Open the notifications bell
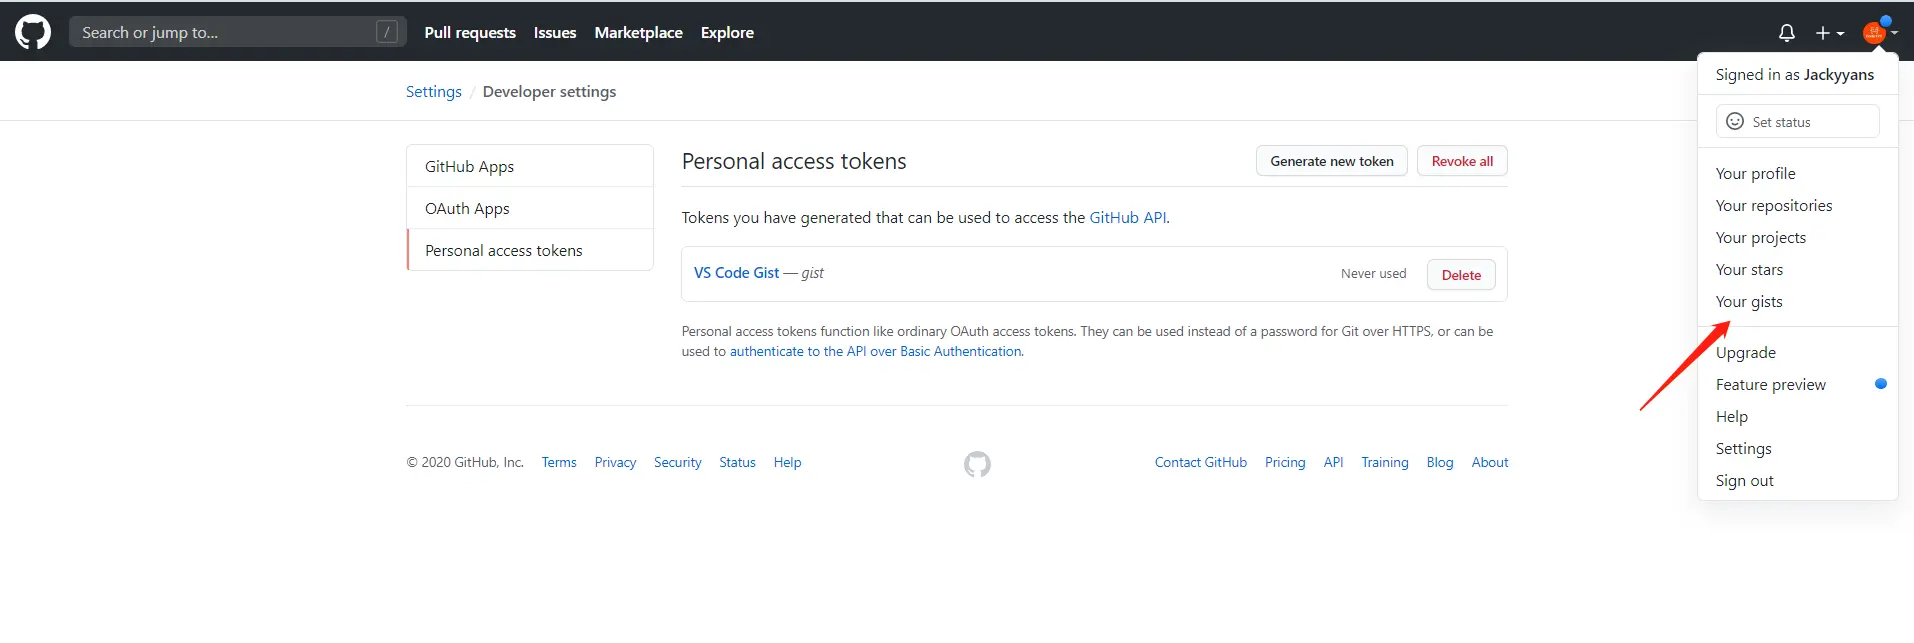The image size is (1914, 643). point(1786,33)
